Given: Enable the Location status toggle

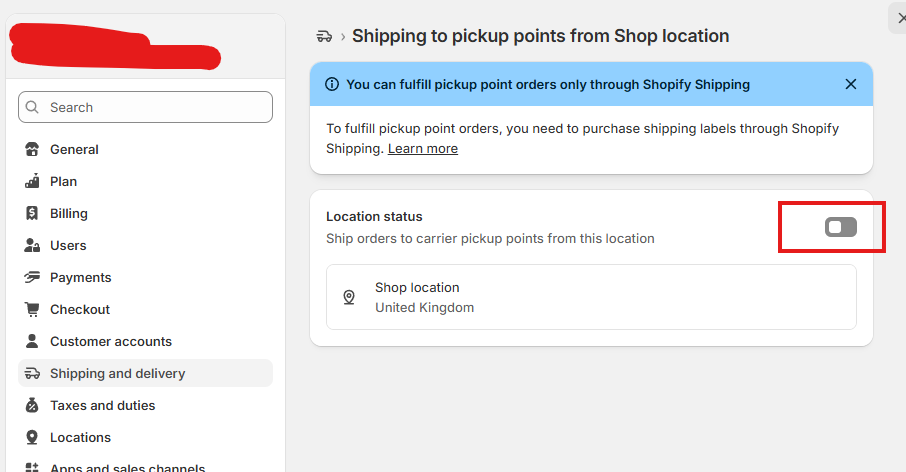Looking at the screenshot, I should click(841, 227).
